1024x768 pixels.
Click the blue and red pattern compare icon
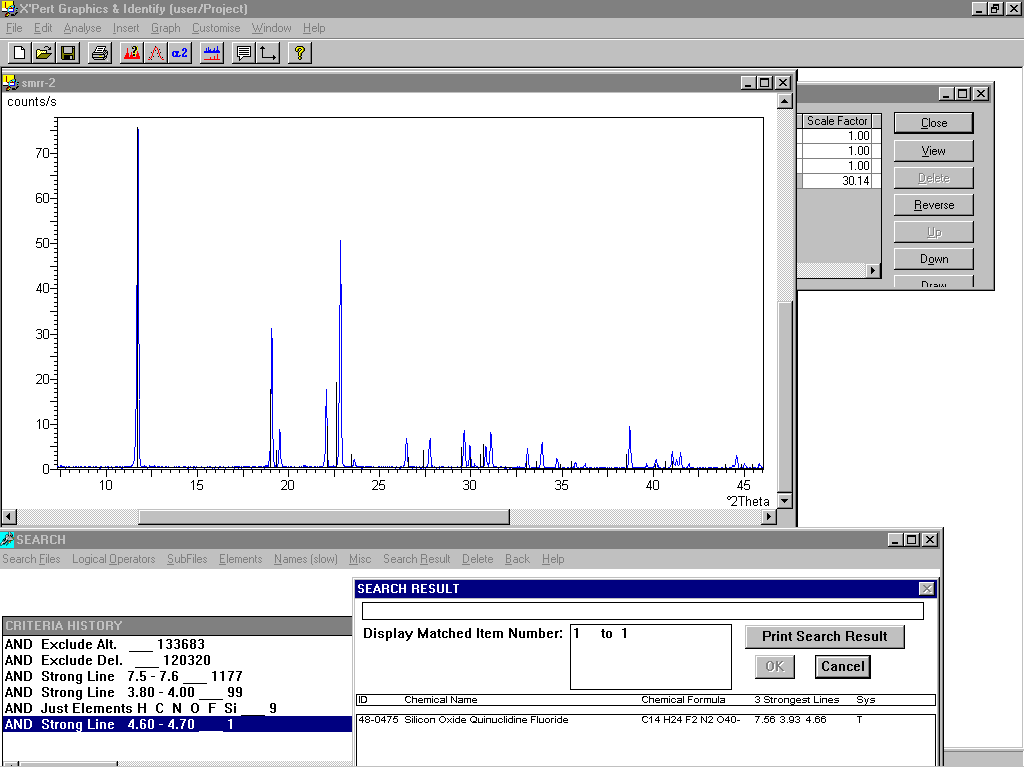(x=212, y=53)
